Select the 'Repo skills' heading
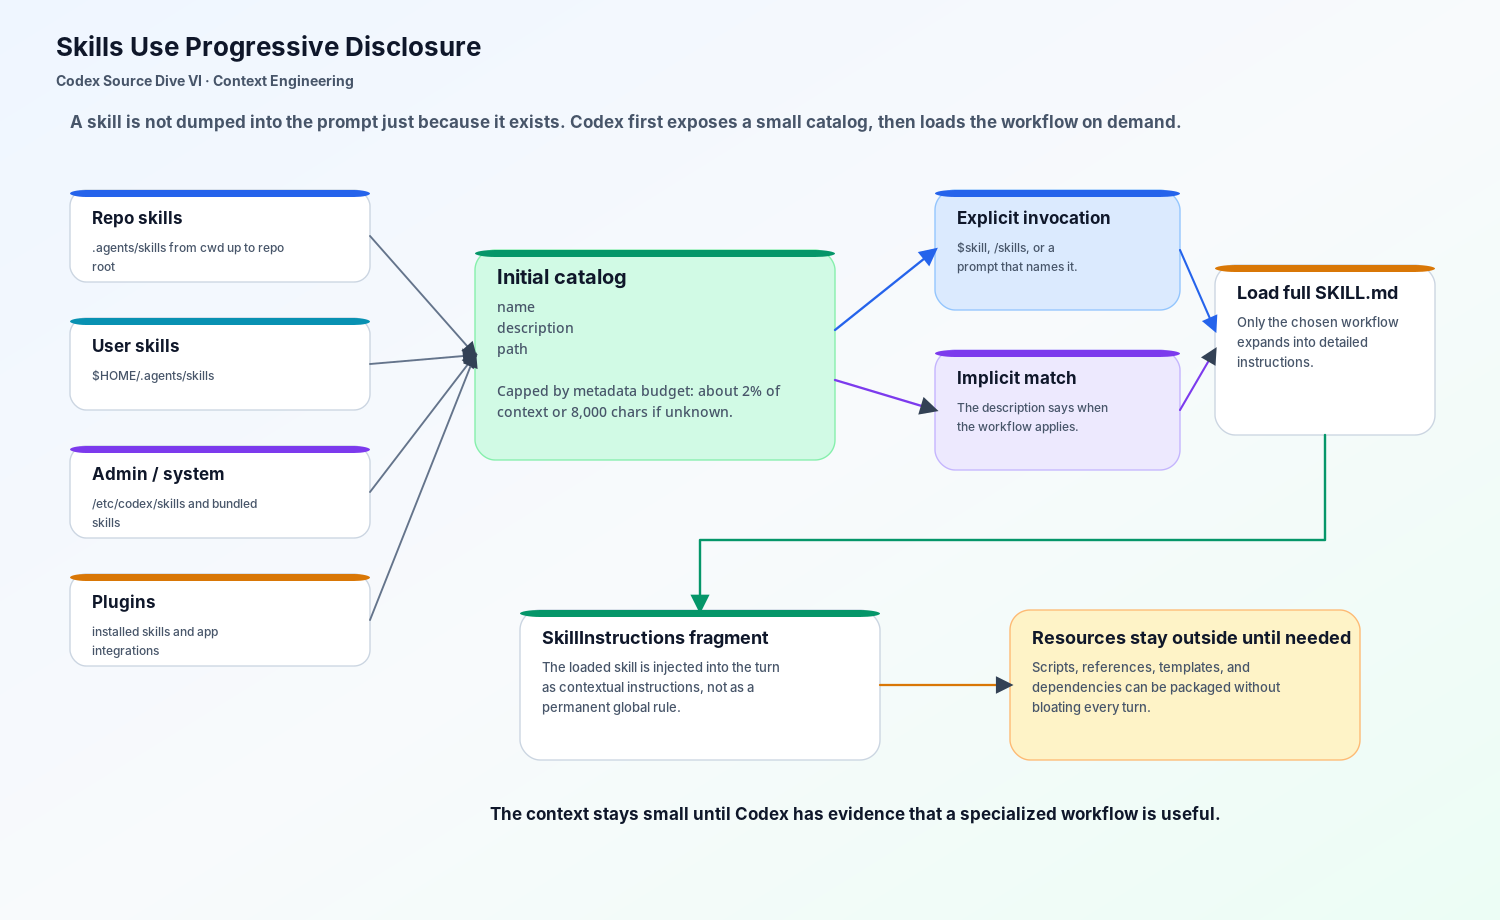Screen dimensions: 1500x920 (x=137, y=218)
